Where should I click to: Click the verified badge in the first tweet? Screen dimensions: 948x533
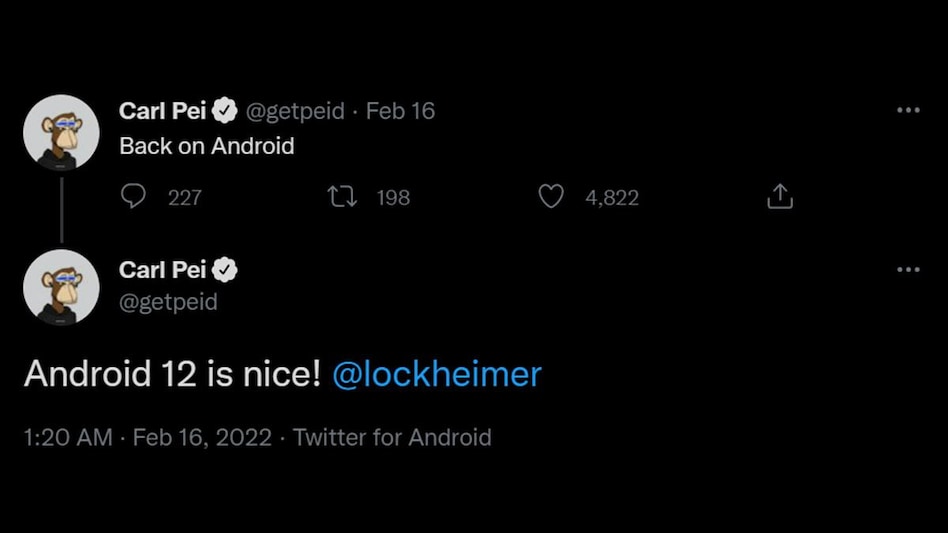pyautogui.click(x=227, y=111)
